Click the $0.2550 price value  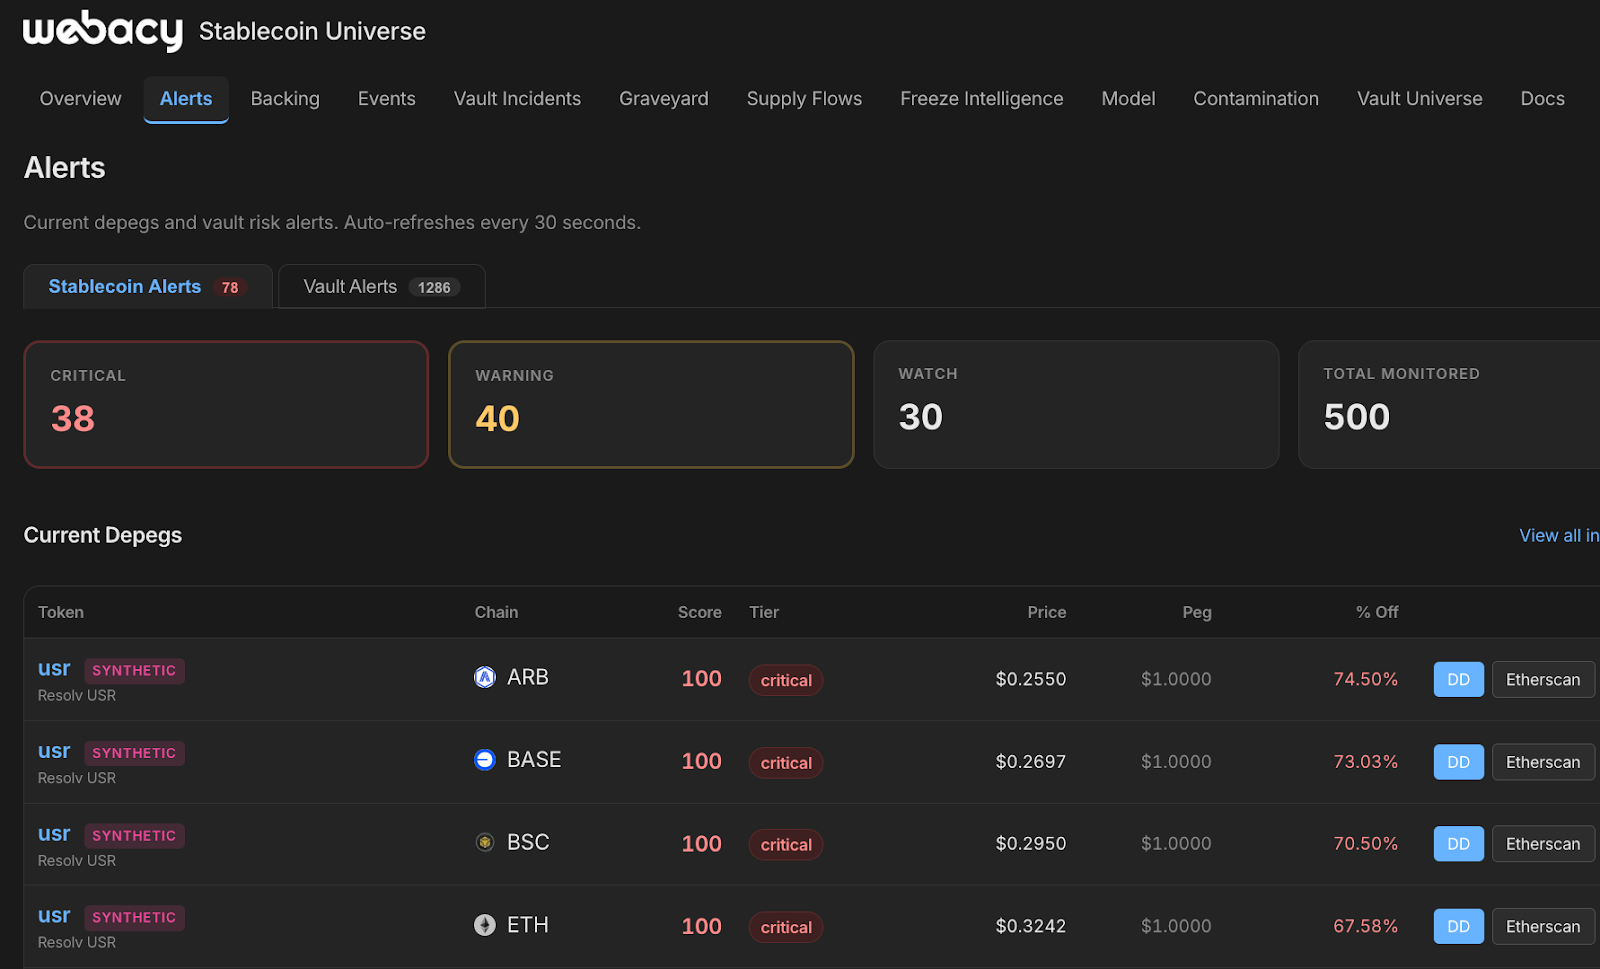1031,679
